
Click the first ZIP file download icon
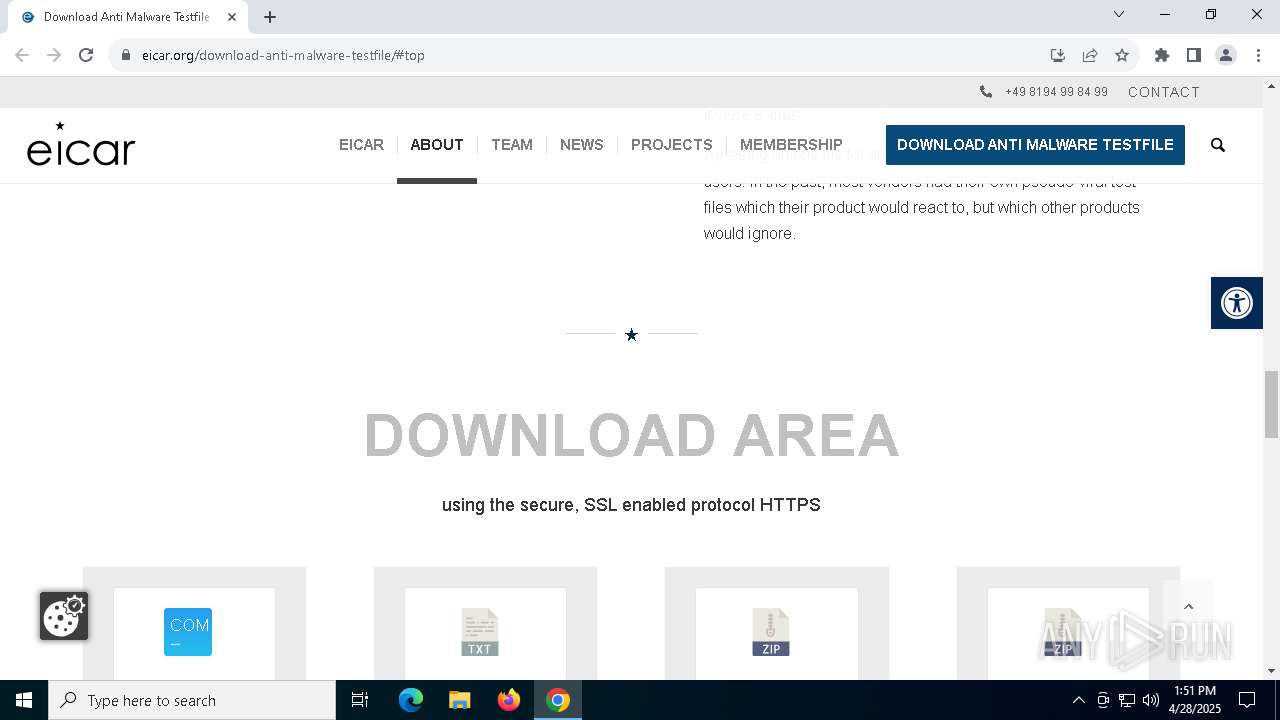771,632
